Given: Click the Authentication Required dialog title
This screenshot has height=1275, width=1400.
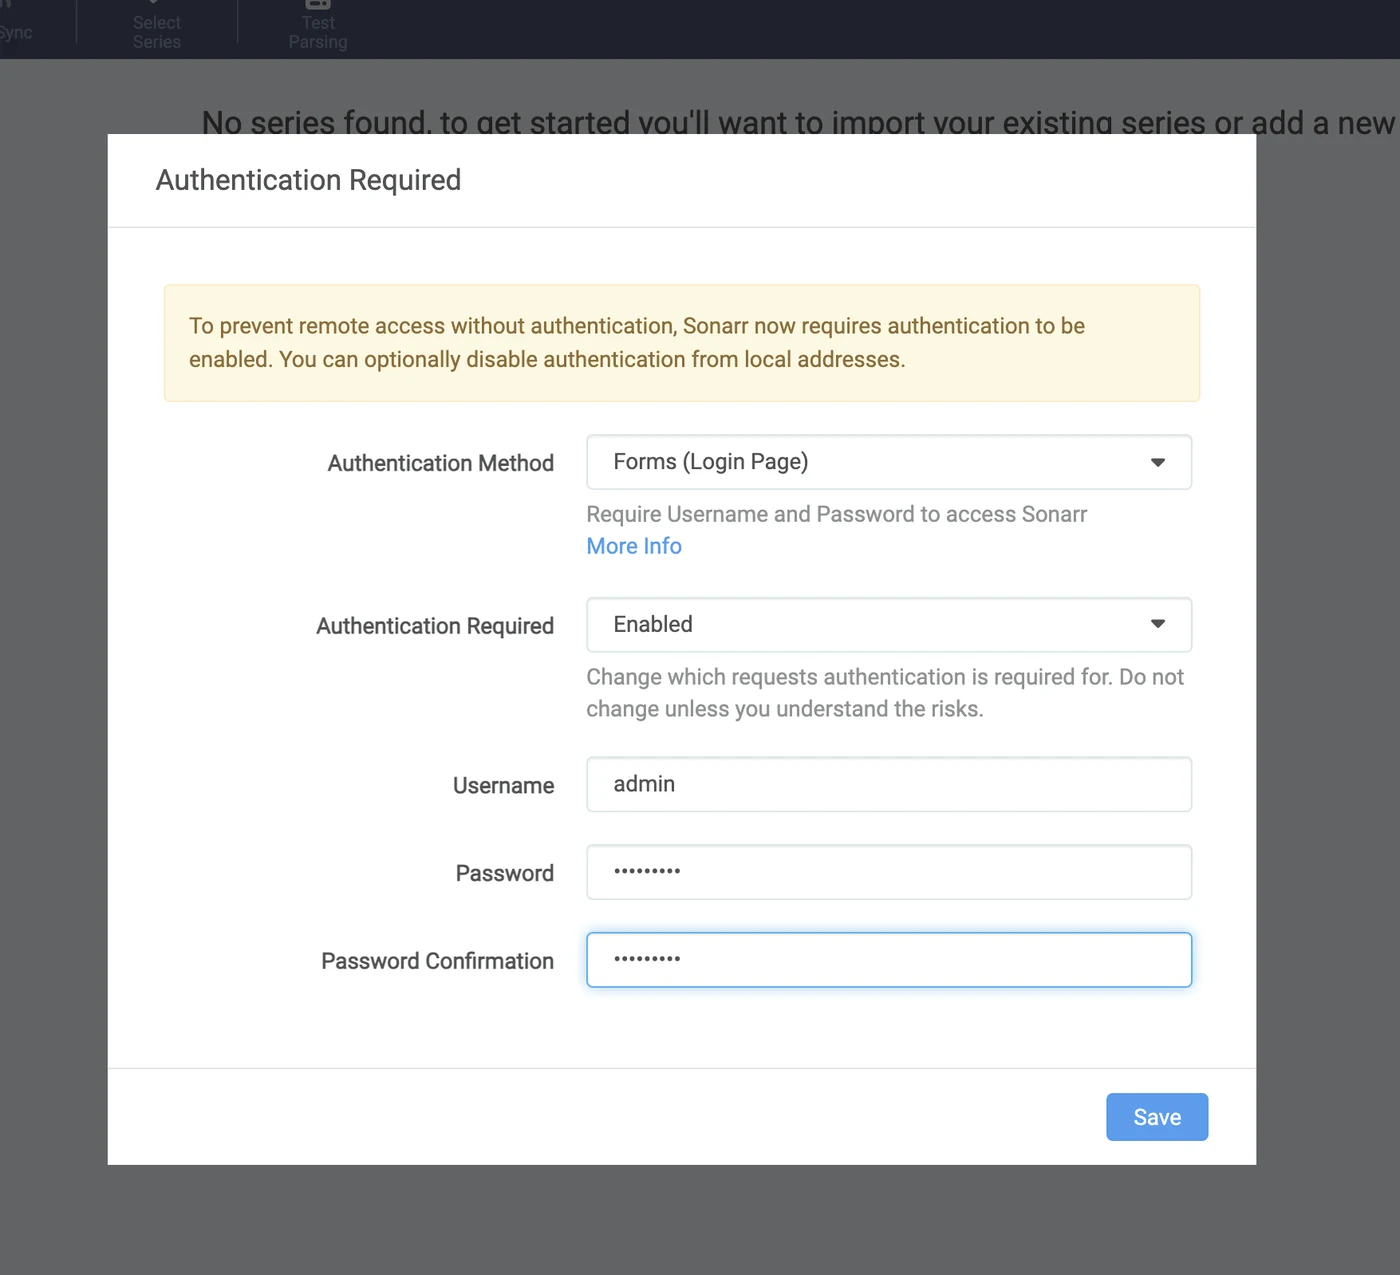Looking at the screenshot, I should click(308, 180).
